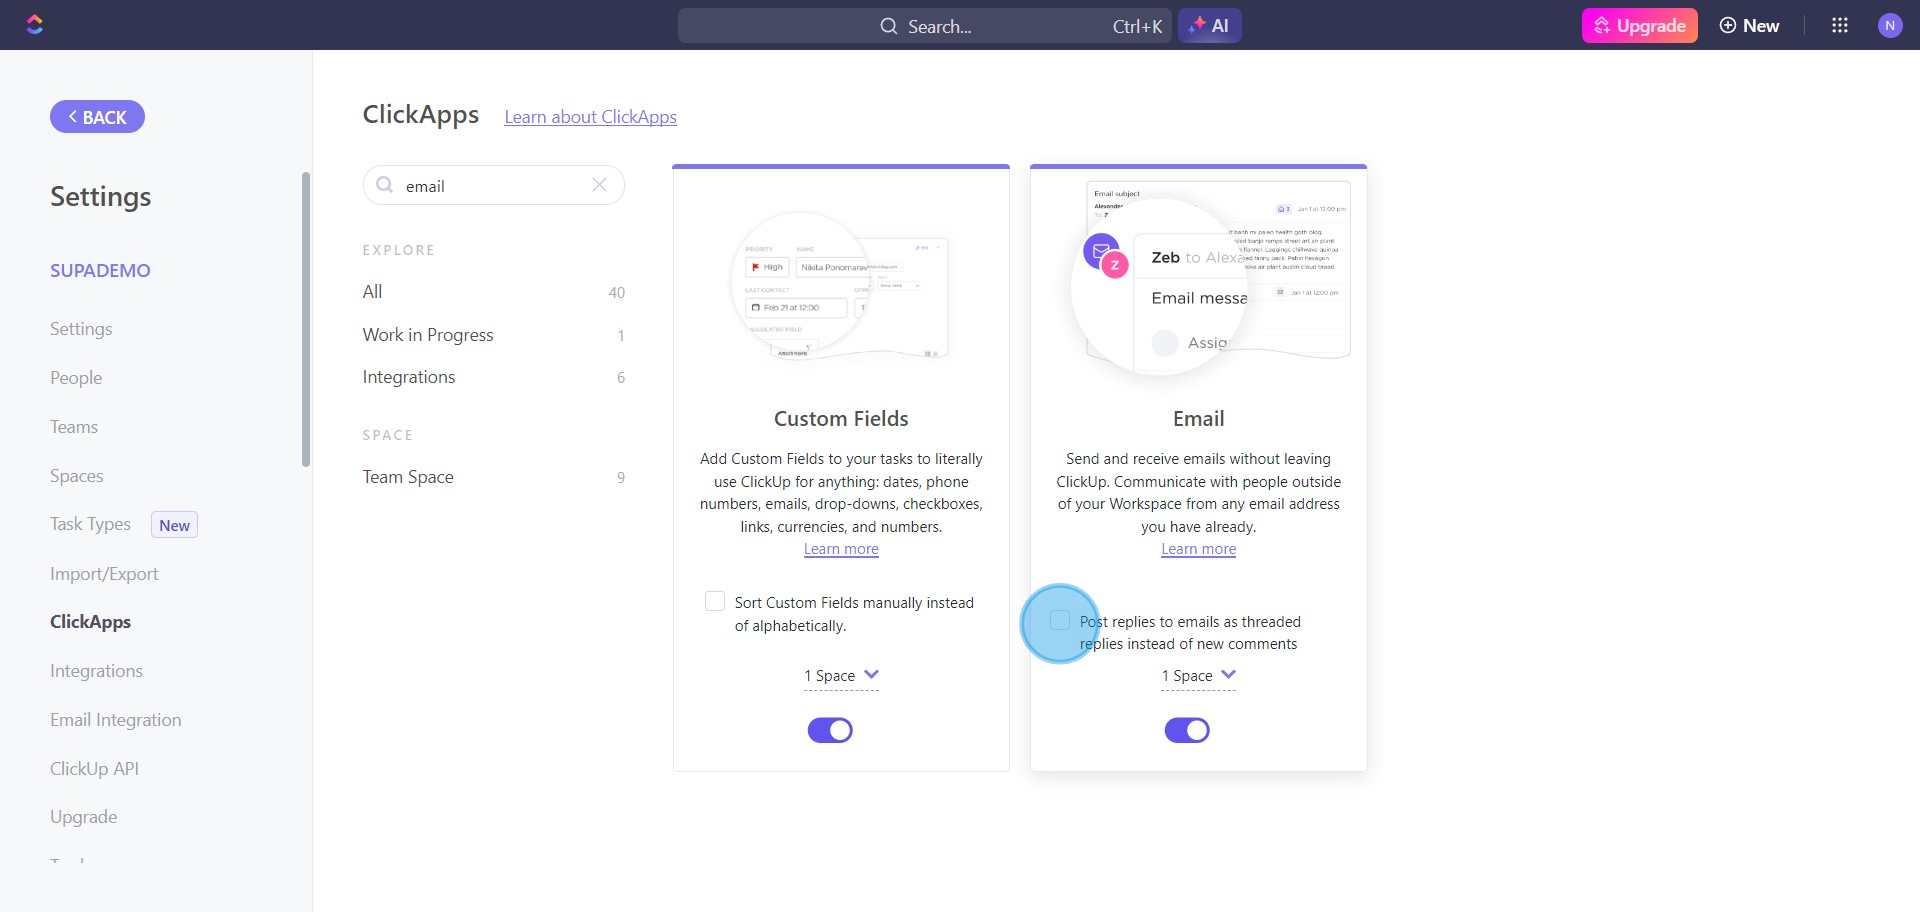Check Post replies as threaded checkbox
This screenshot has width=1920, height=912.
pos(1060,620)
